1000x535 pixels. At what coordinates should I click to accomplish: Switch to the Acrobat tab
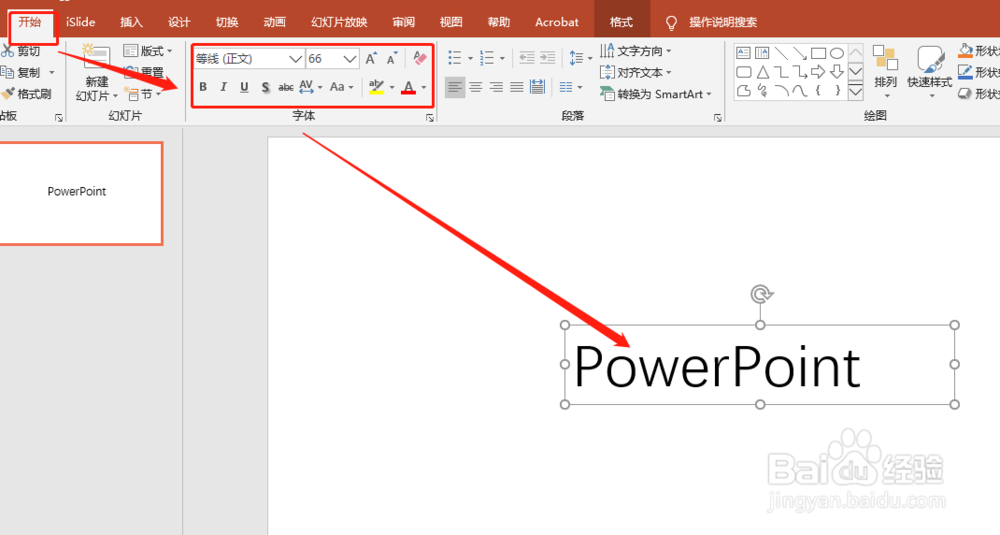(557, 22)
